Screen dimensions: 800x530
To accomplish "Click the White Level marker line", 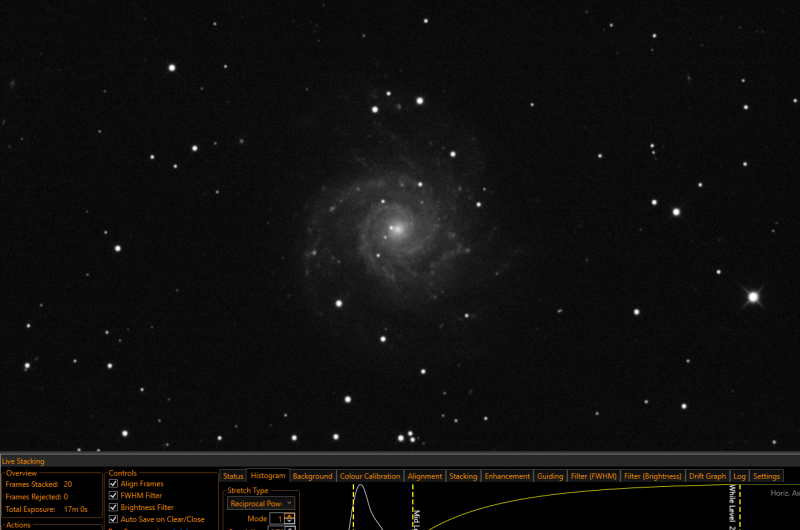I will coord(740,507).
